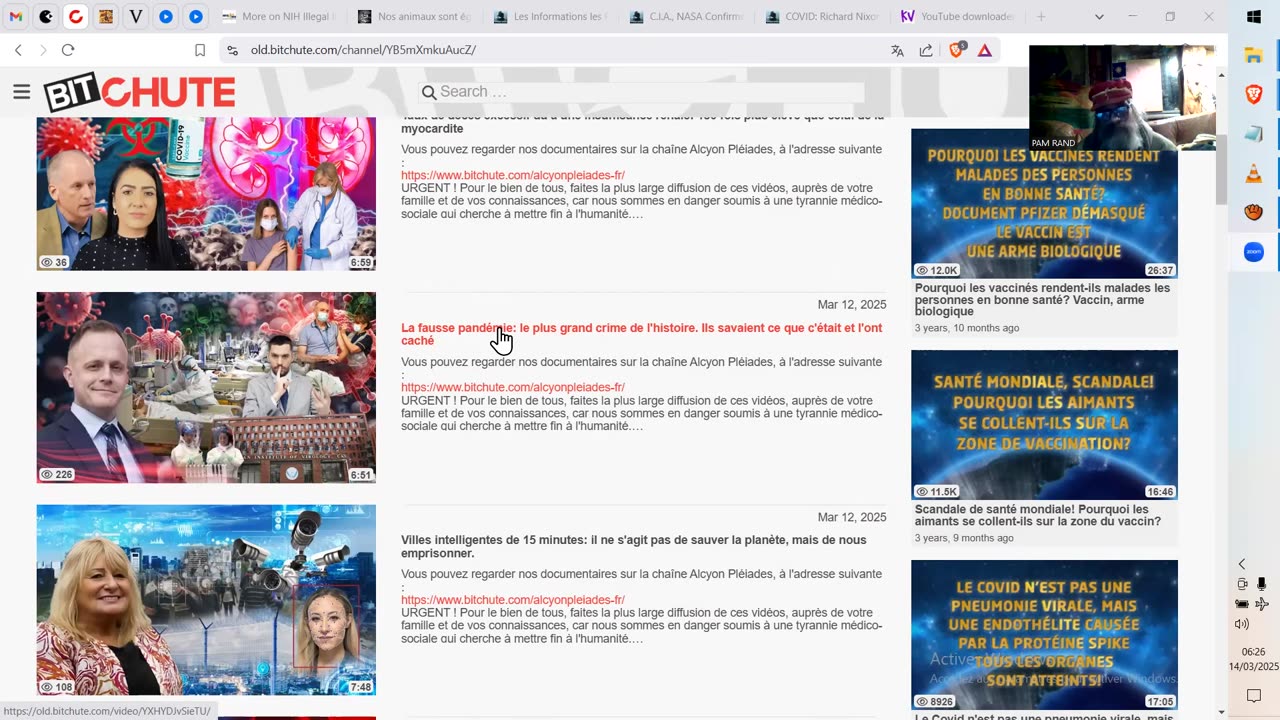1280x720 pixels.
Task: Open the 'Les Informations les' tab
Action: 550,17
